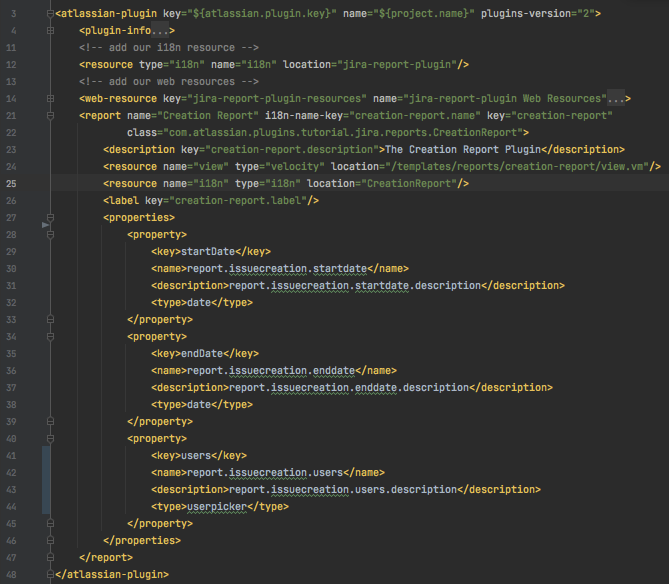Click fold end marker at closing properties tag

tap(50, 540)
